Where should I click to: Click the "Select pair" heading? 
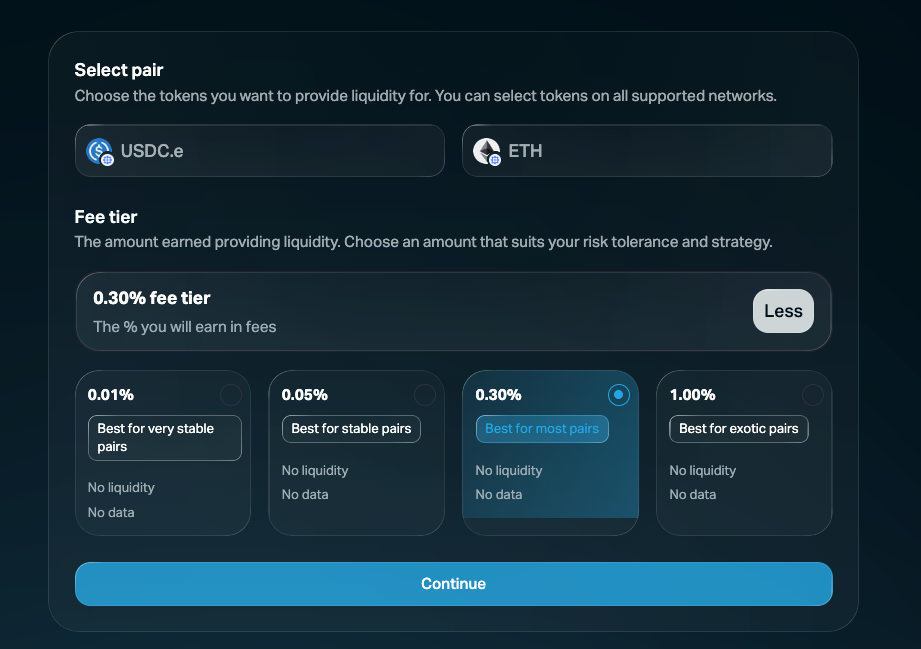click(119, 70)
